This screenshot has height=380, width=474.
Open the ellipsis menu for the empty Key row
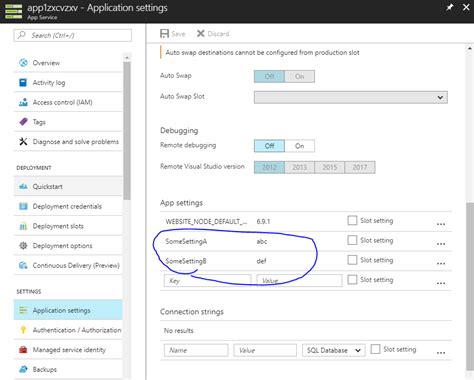point(441,283)
